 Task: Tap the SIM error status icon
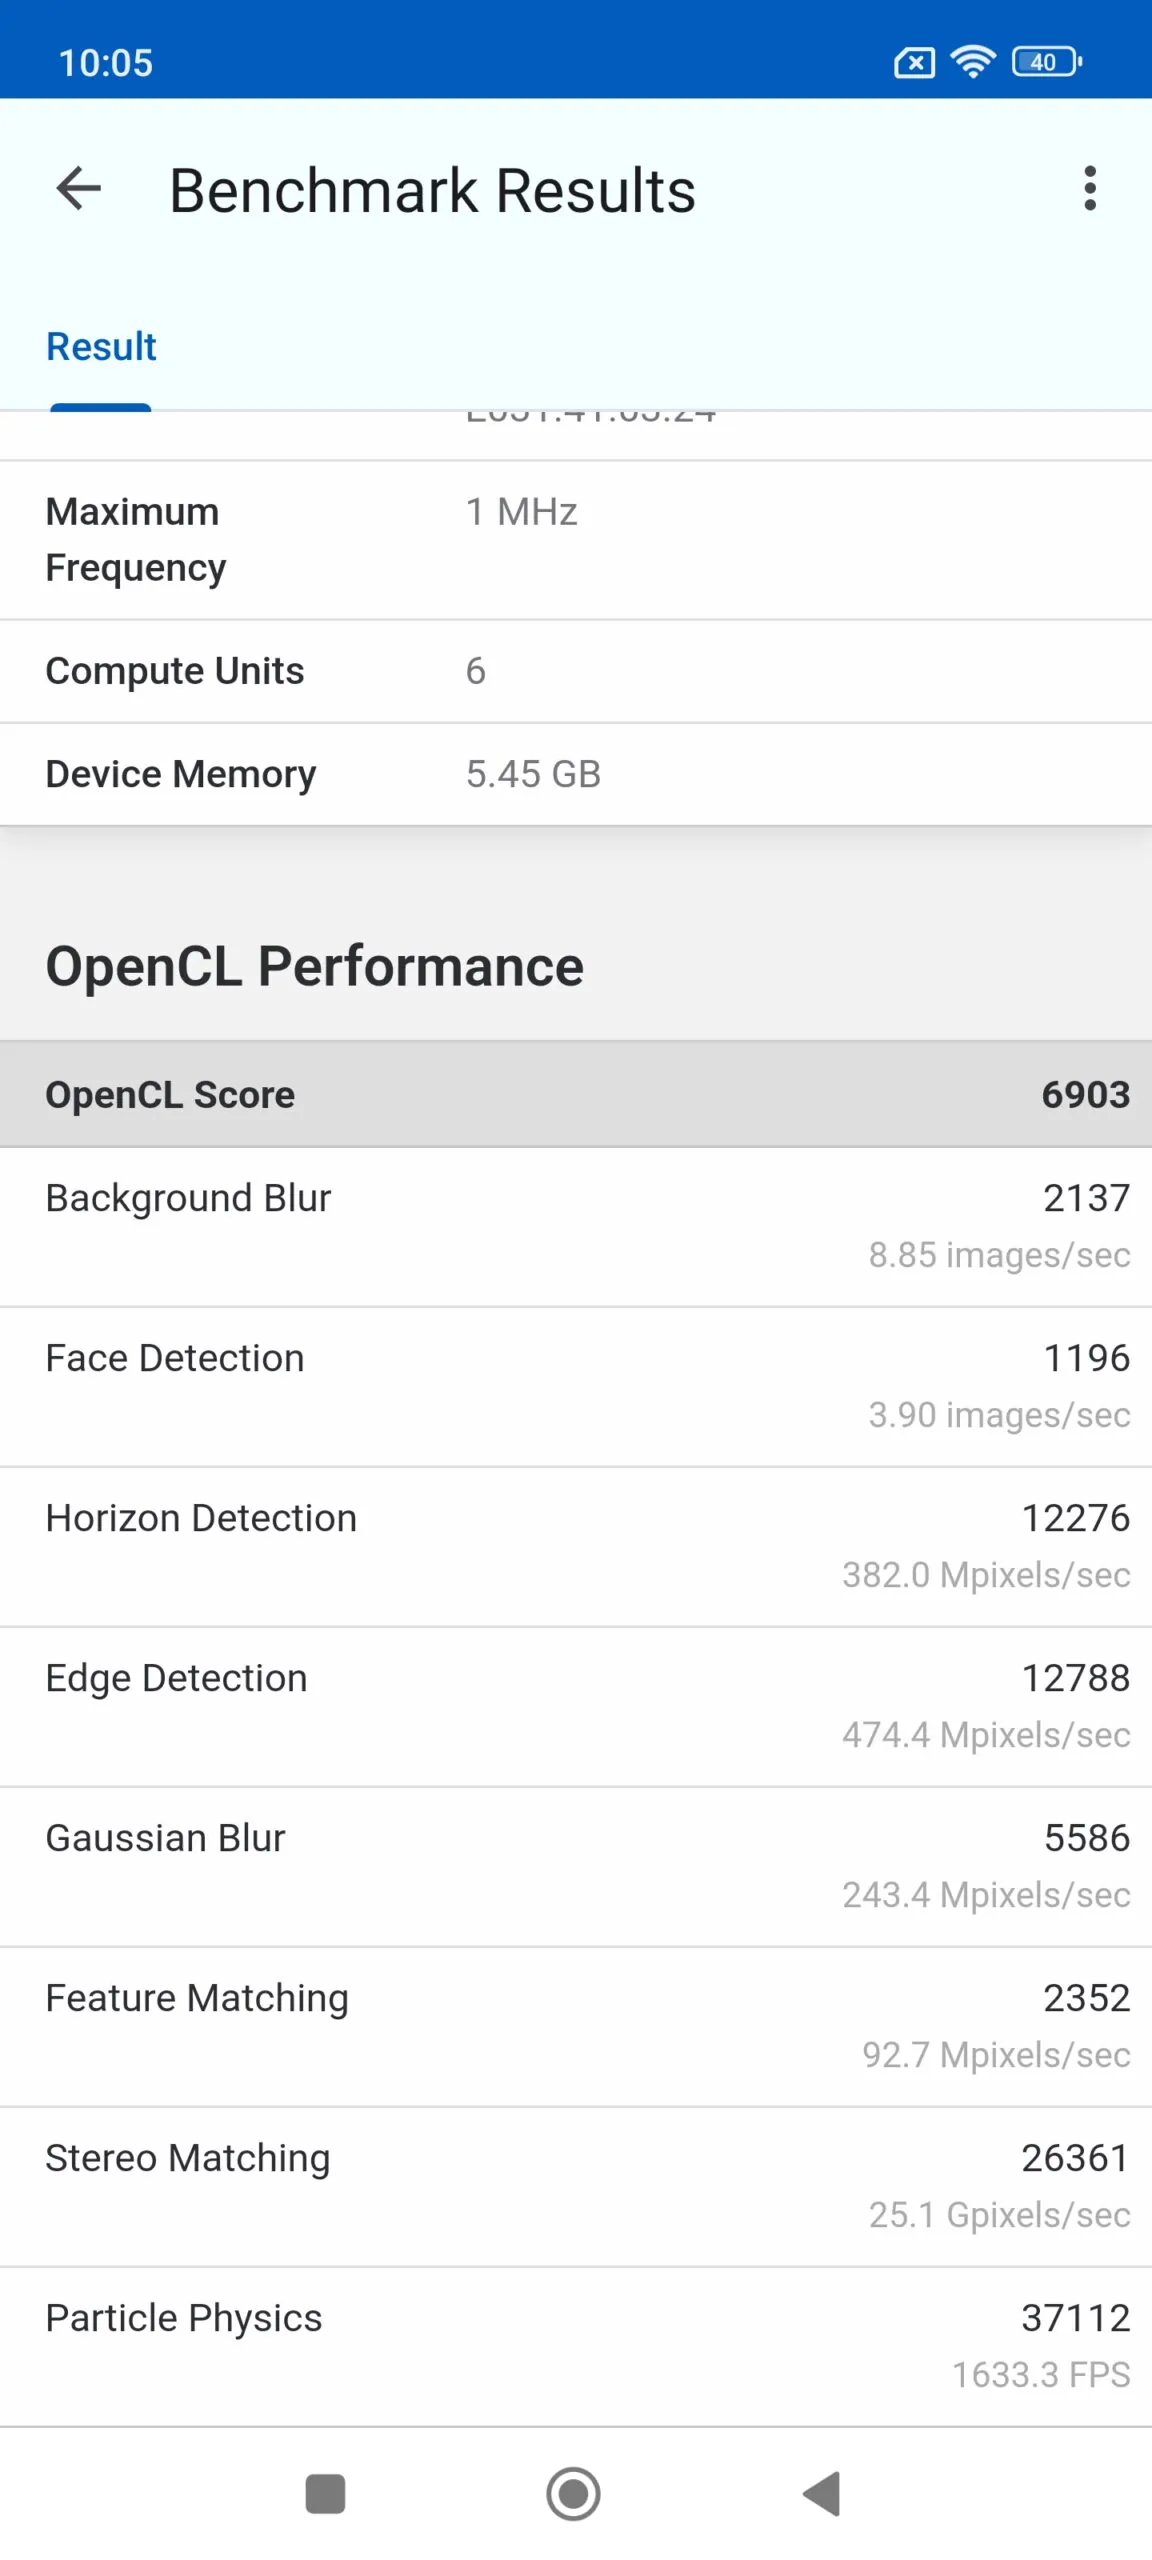(914, 63)
